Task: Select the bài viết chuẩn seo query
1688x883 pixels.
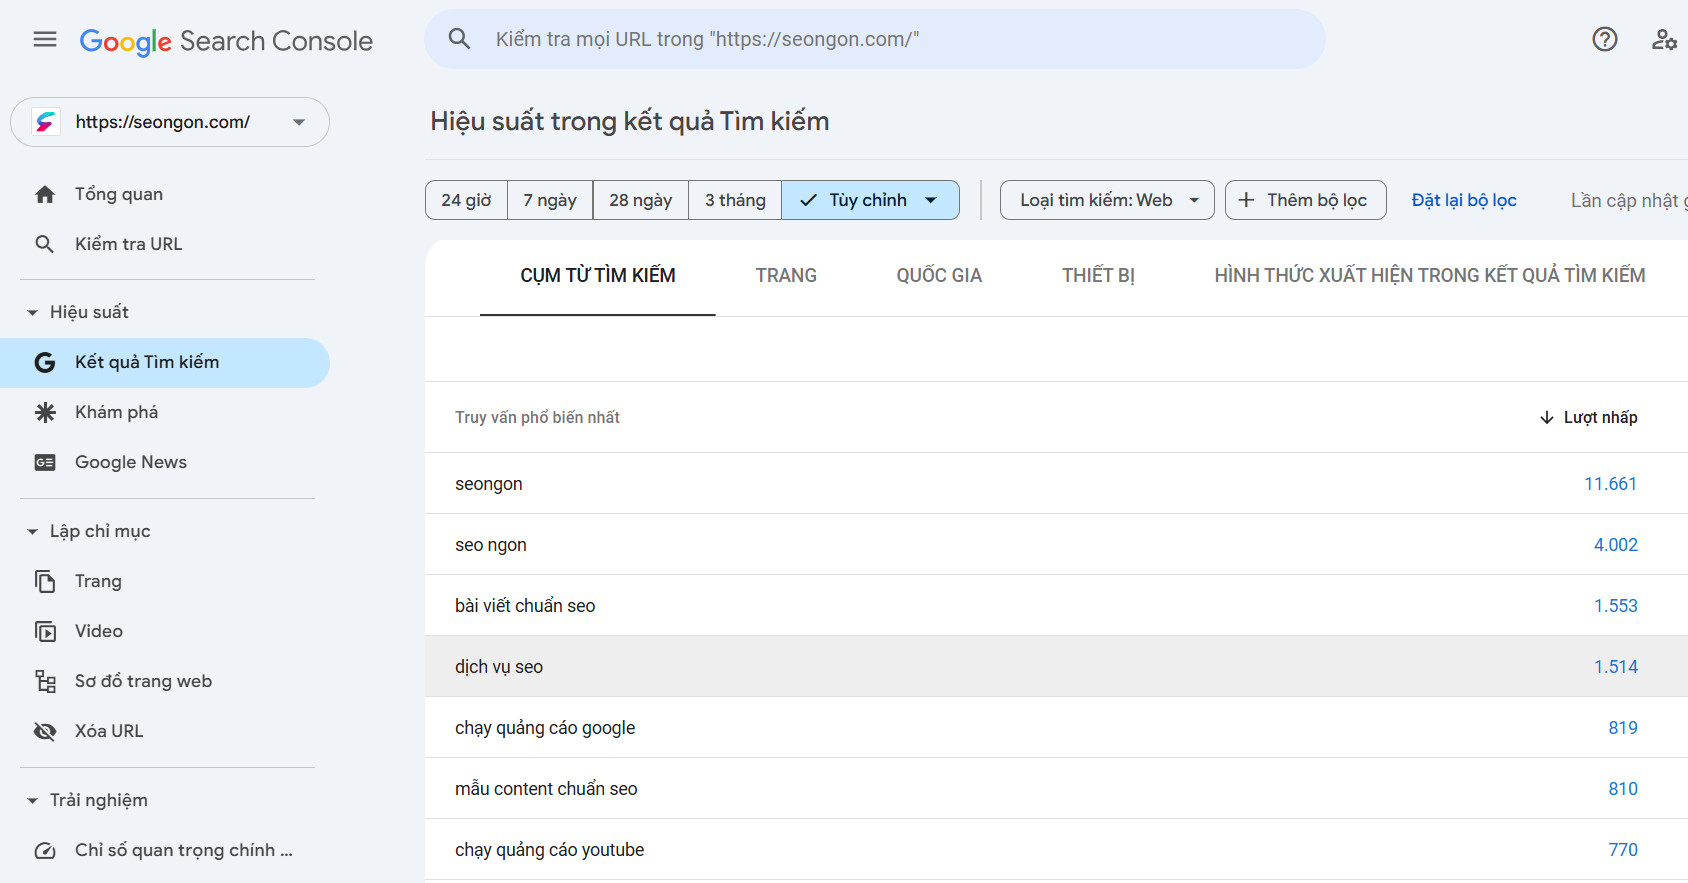Action: 1056,605
